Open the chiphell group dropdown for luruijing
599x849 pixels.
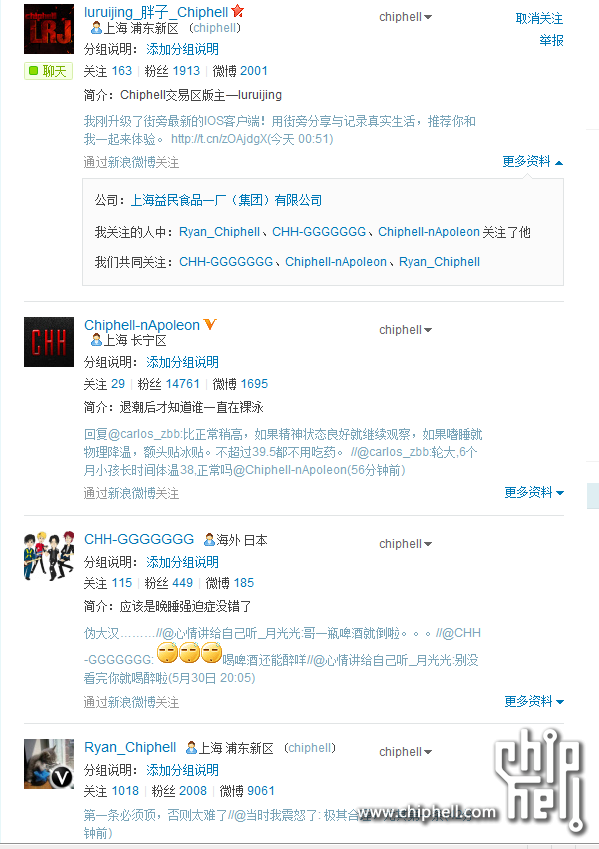(405, 17)
